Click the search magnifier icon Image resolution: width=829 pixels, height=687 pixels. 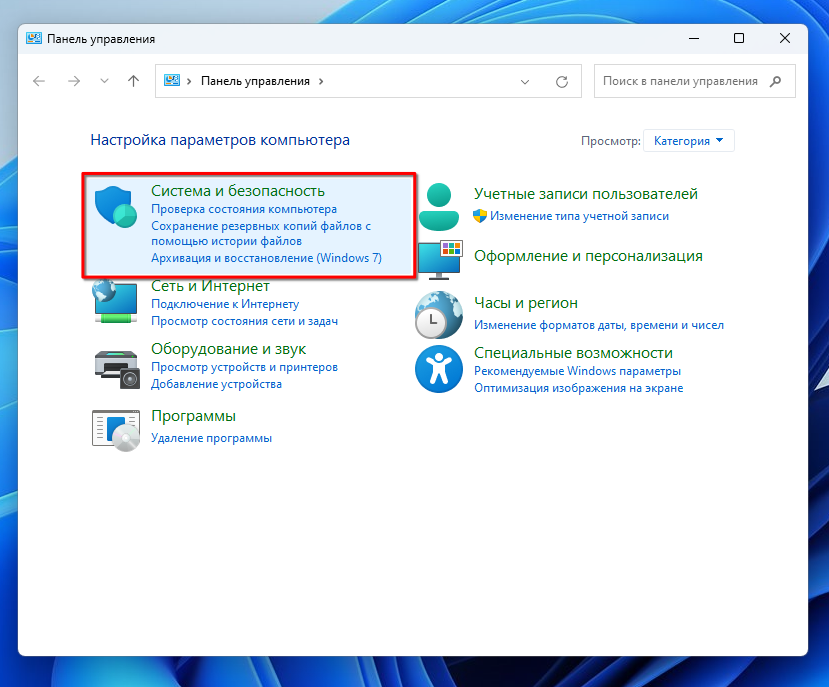pyautogui.click(x=775, y=81)
